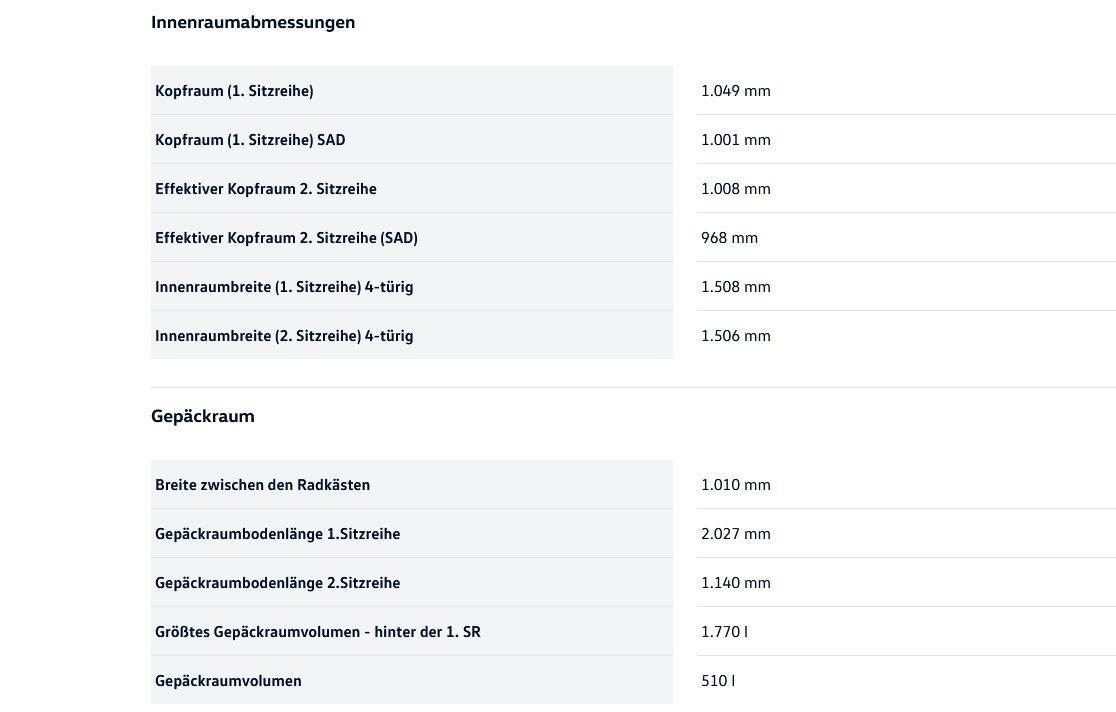
Task: Click the 1.770 l value
Action: click(724, 632)
